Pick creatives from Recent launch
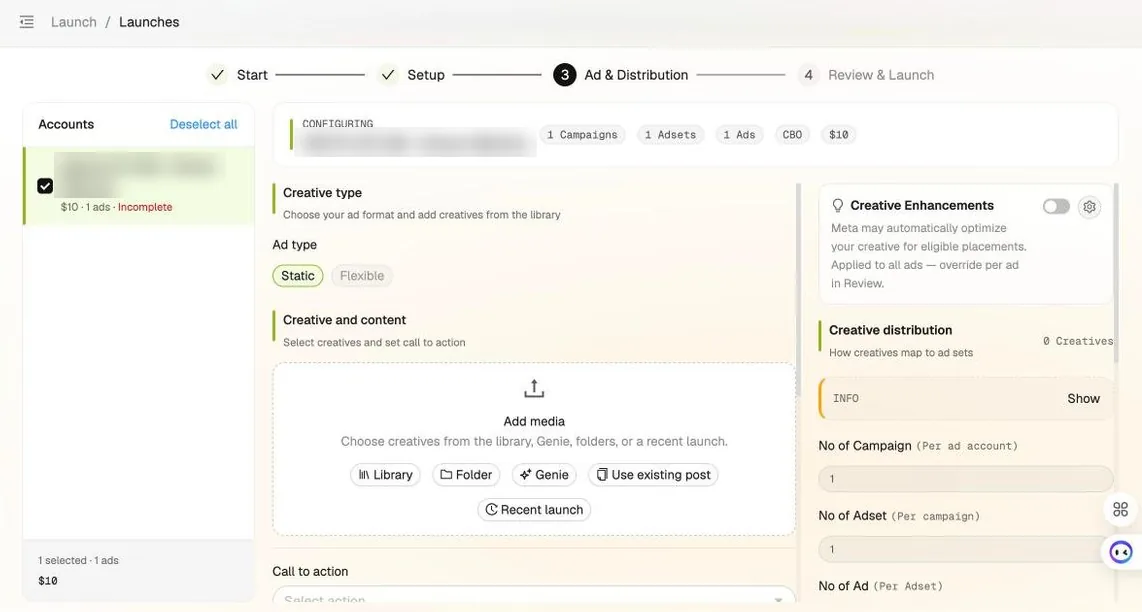The image size is (1142, 612). pos(534,509)
